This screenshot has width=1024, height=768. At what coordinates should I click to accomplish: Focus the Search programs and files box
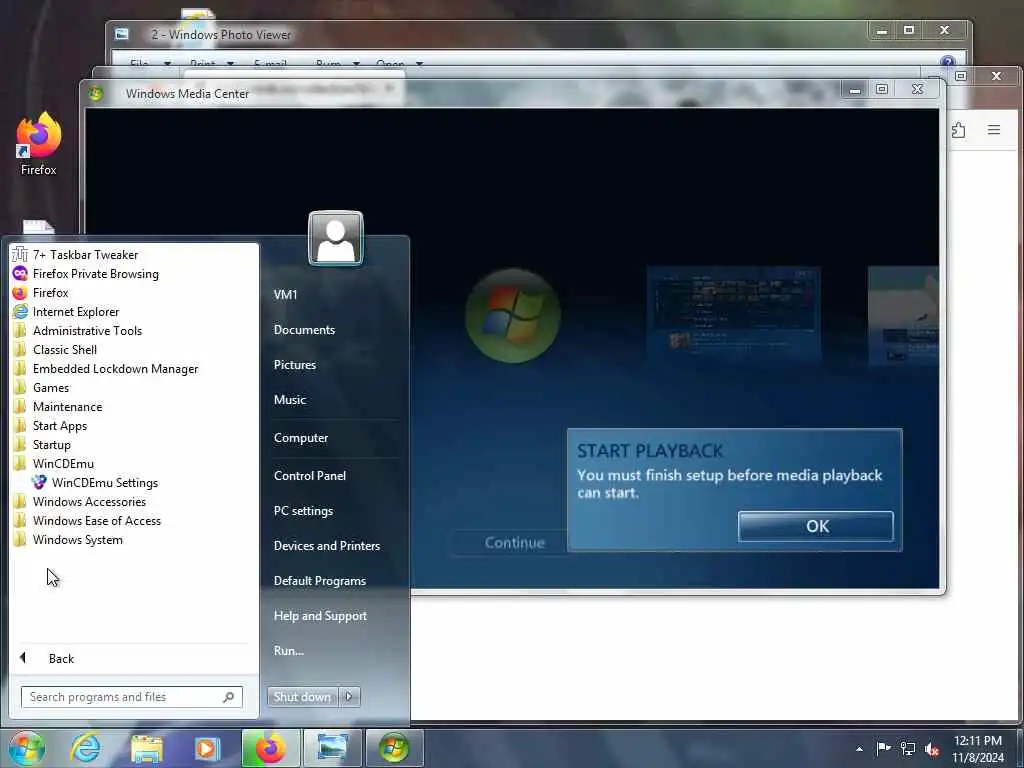point(132,697)
